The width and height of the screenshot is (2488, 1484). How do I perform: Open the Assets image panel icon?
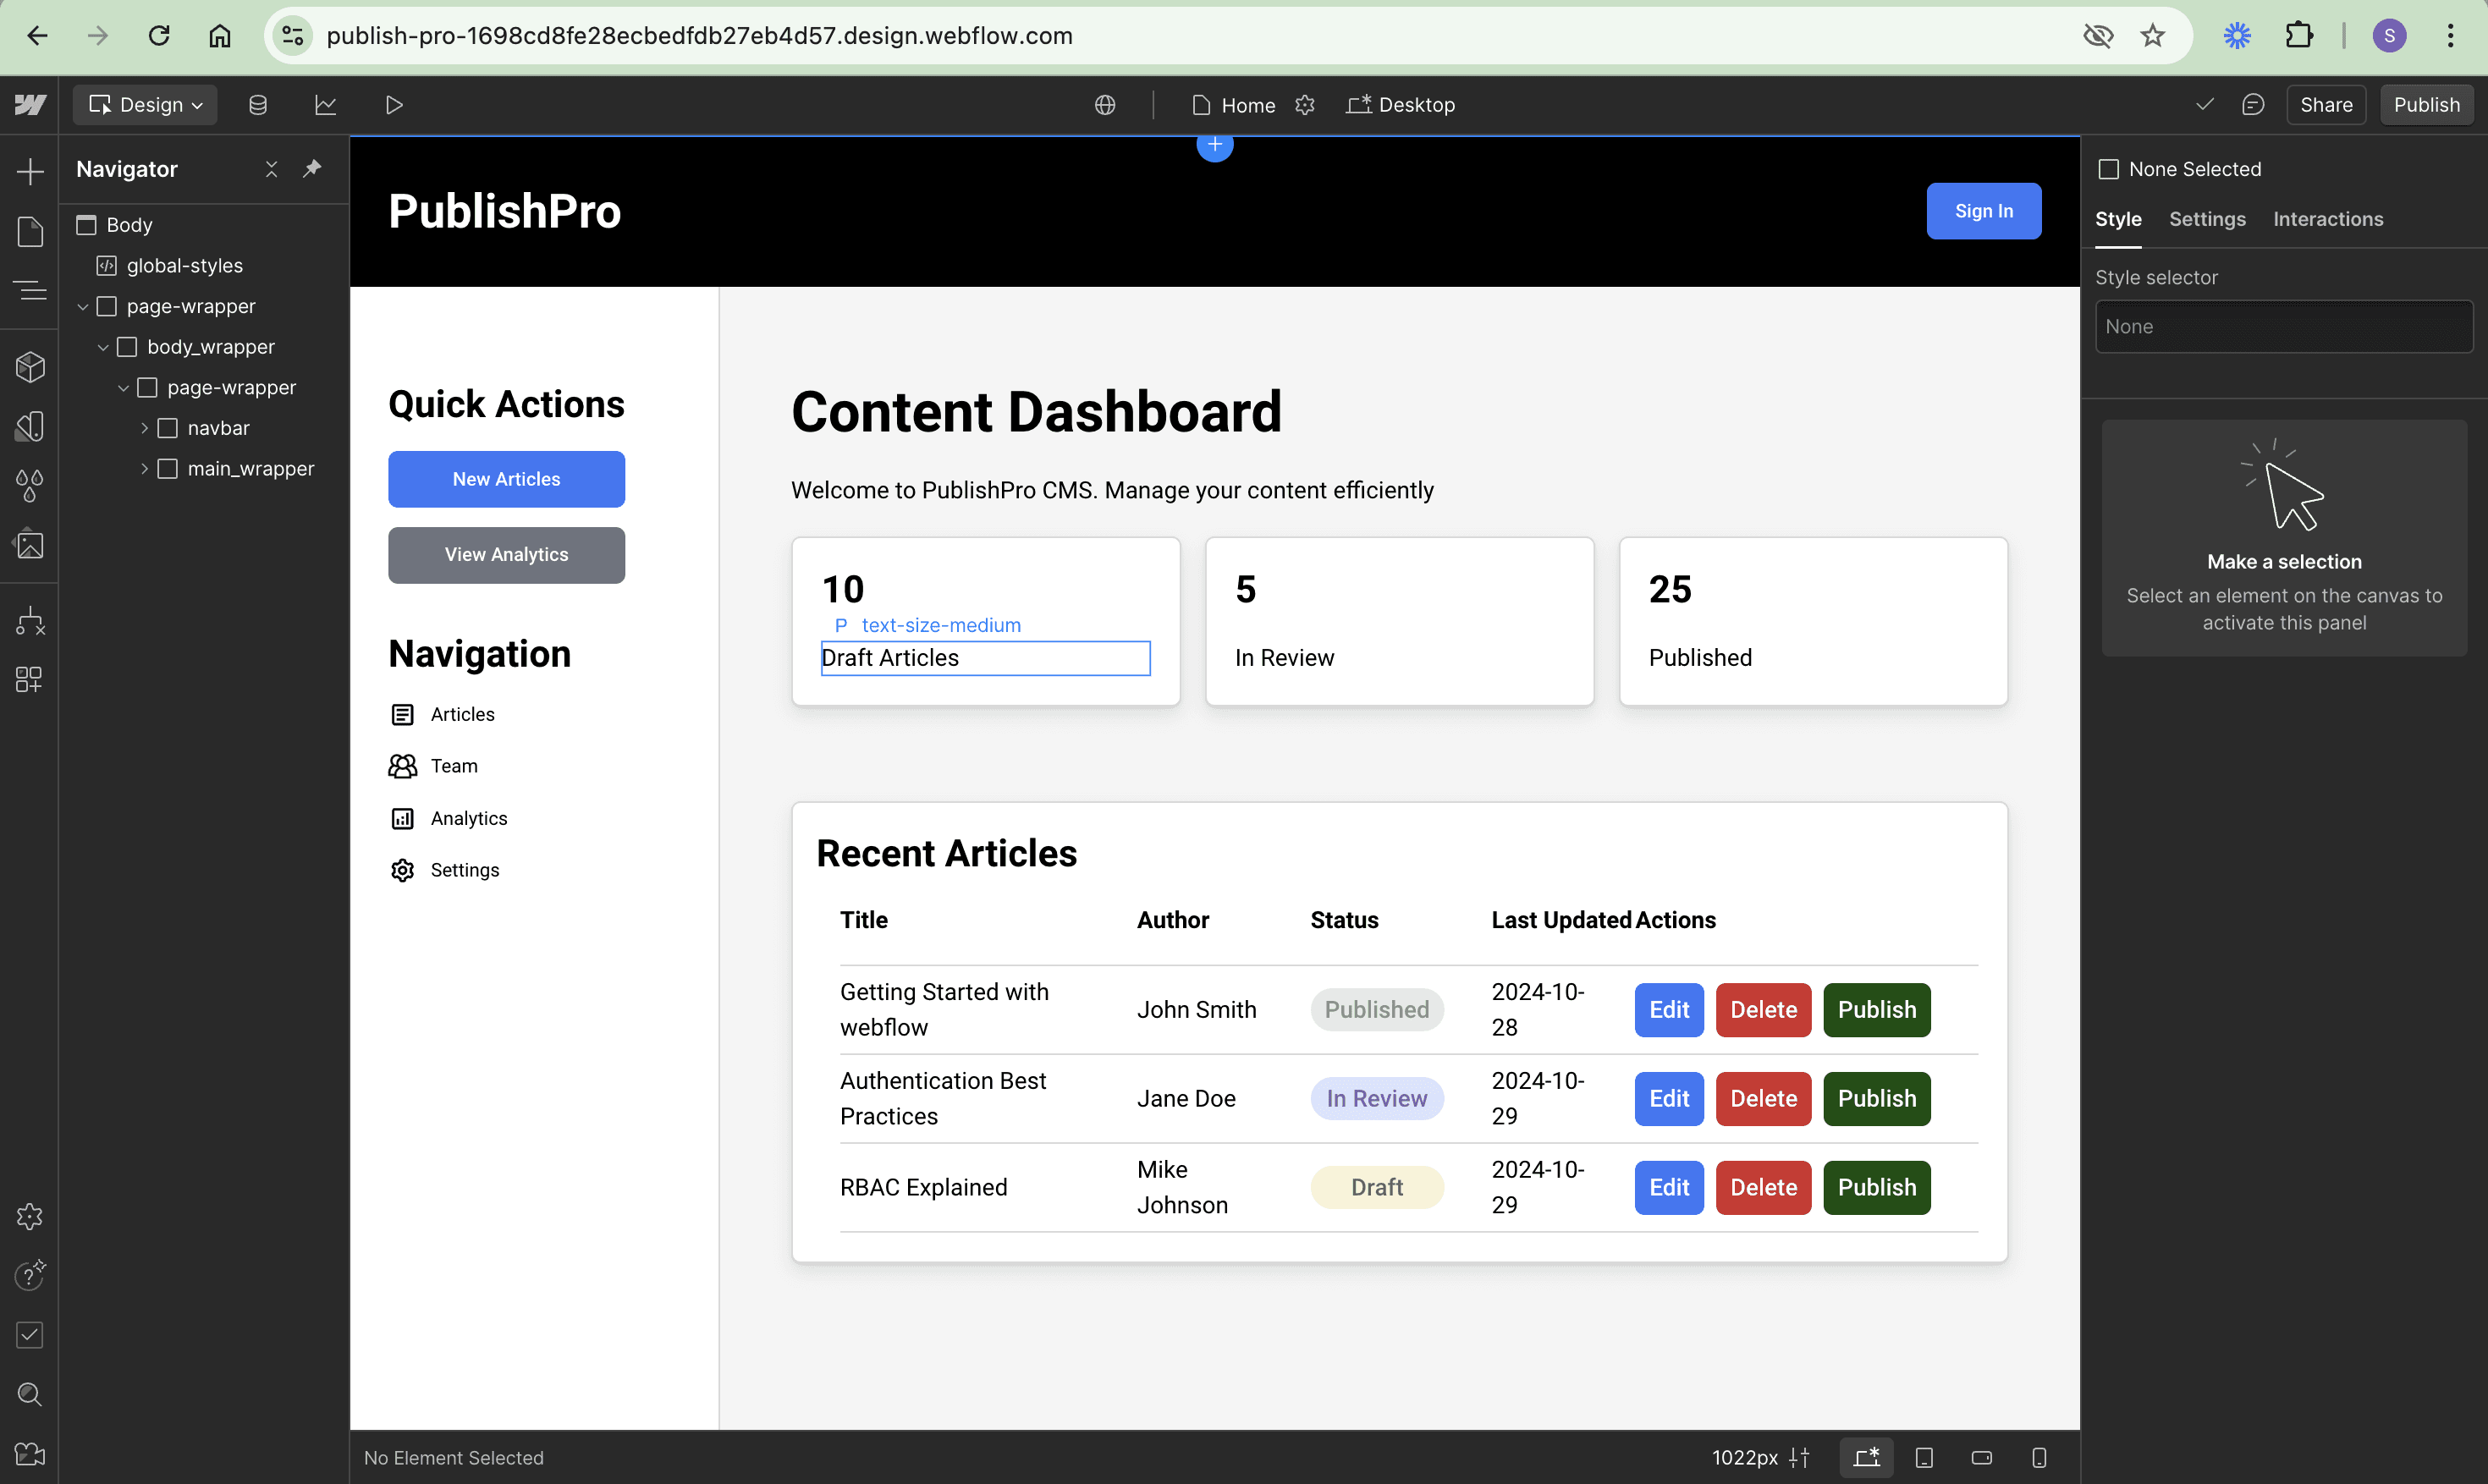tap(30, 545)
